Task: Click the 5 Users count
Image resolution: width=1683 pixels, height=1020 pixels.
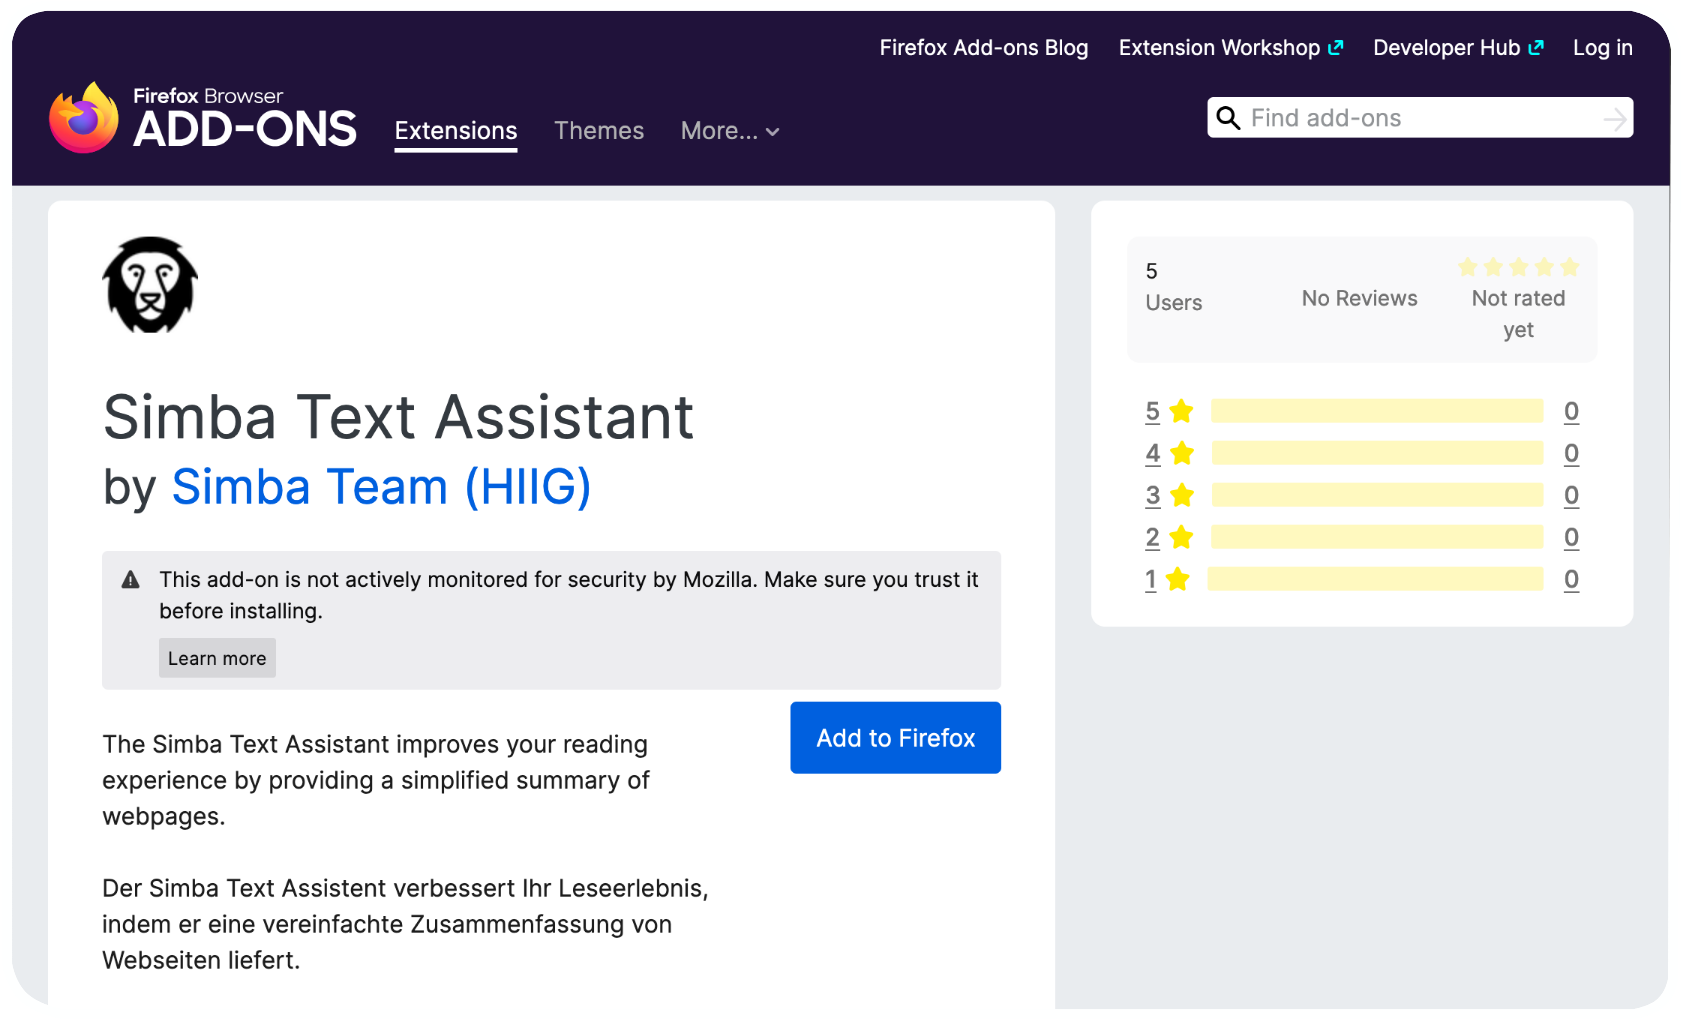Action: 1173,287
